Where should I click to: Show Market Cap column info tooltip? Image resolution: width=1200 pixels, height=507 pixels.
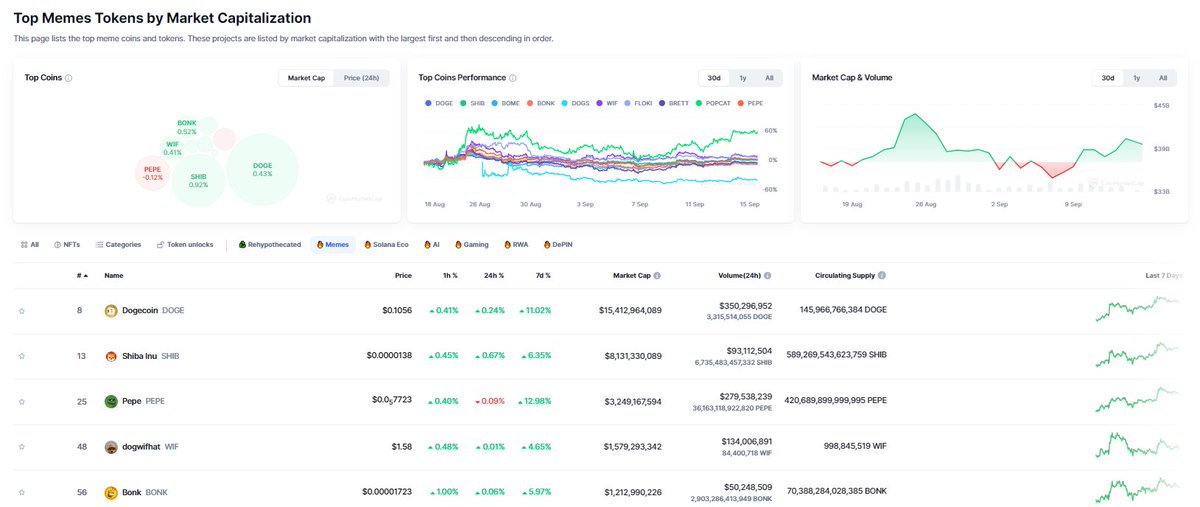pos(657,274)
